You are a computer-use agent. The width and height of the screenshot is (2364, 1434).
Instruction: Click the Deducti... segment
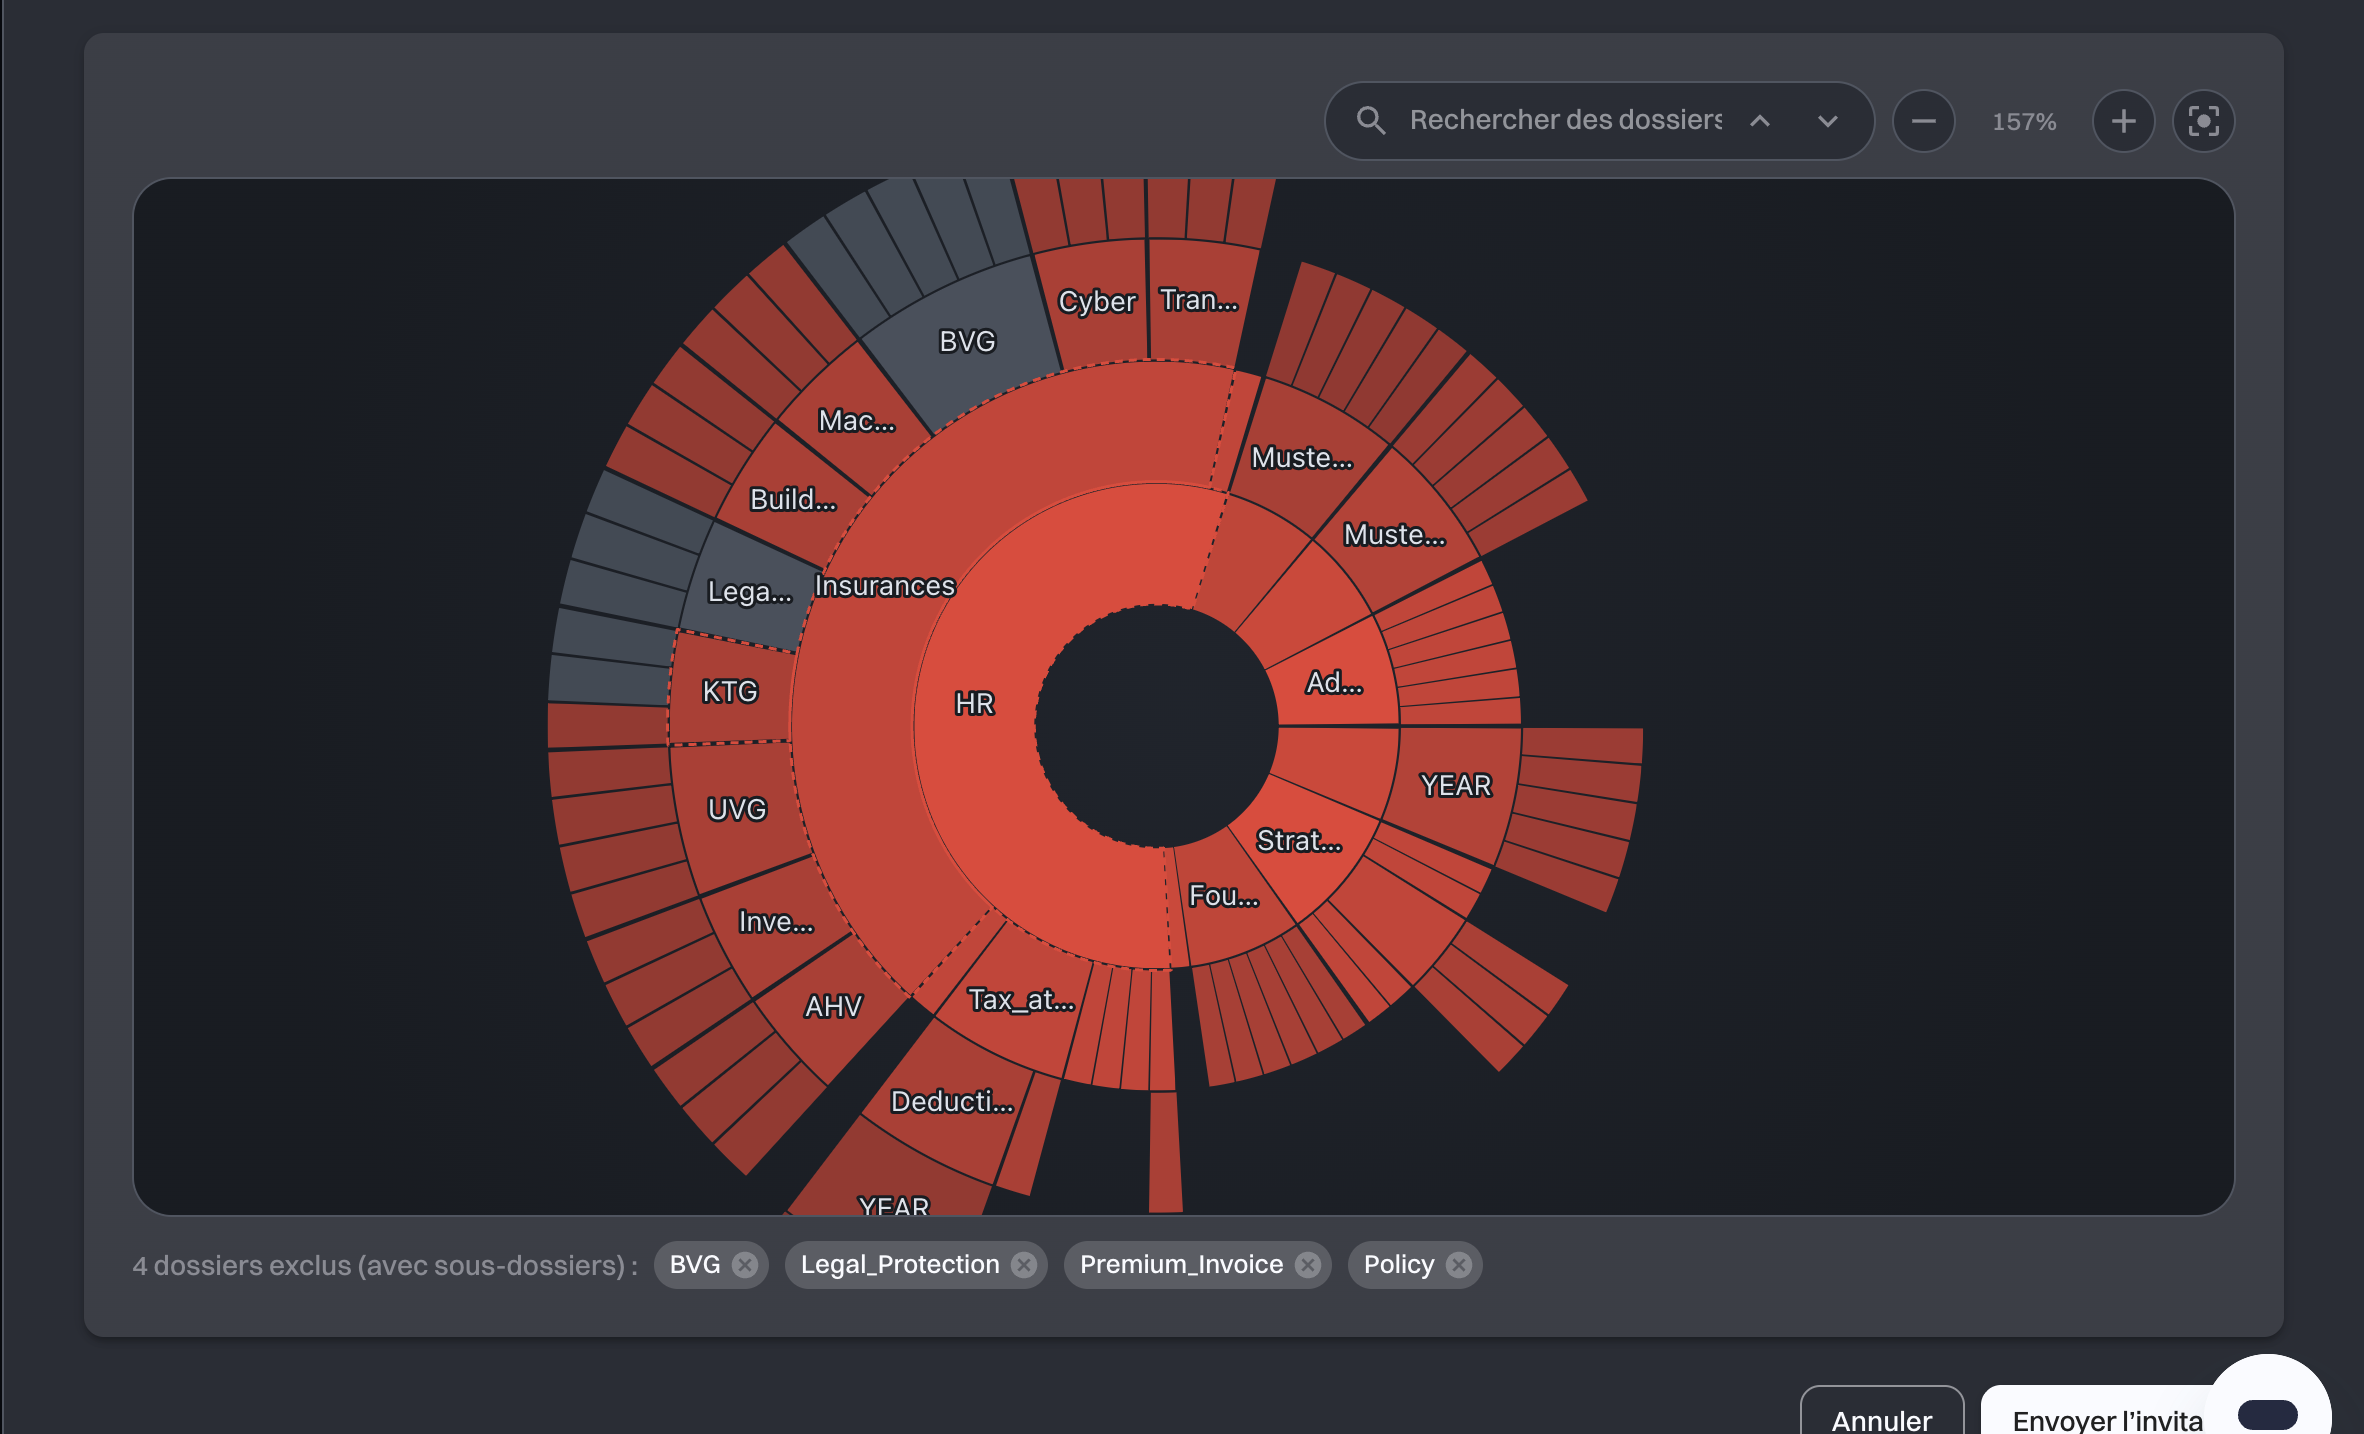pos(952,1102)
